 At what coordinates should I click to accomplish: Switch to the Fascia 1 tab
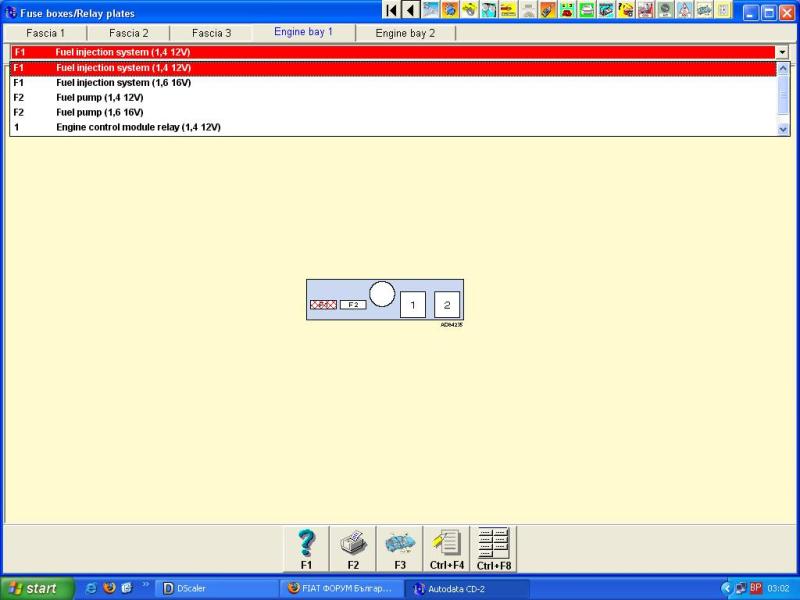(46, 33)
